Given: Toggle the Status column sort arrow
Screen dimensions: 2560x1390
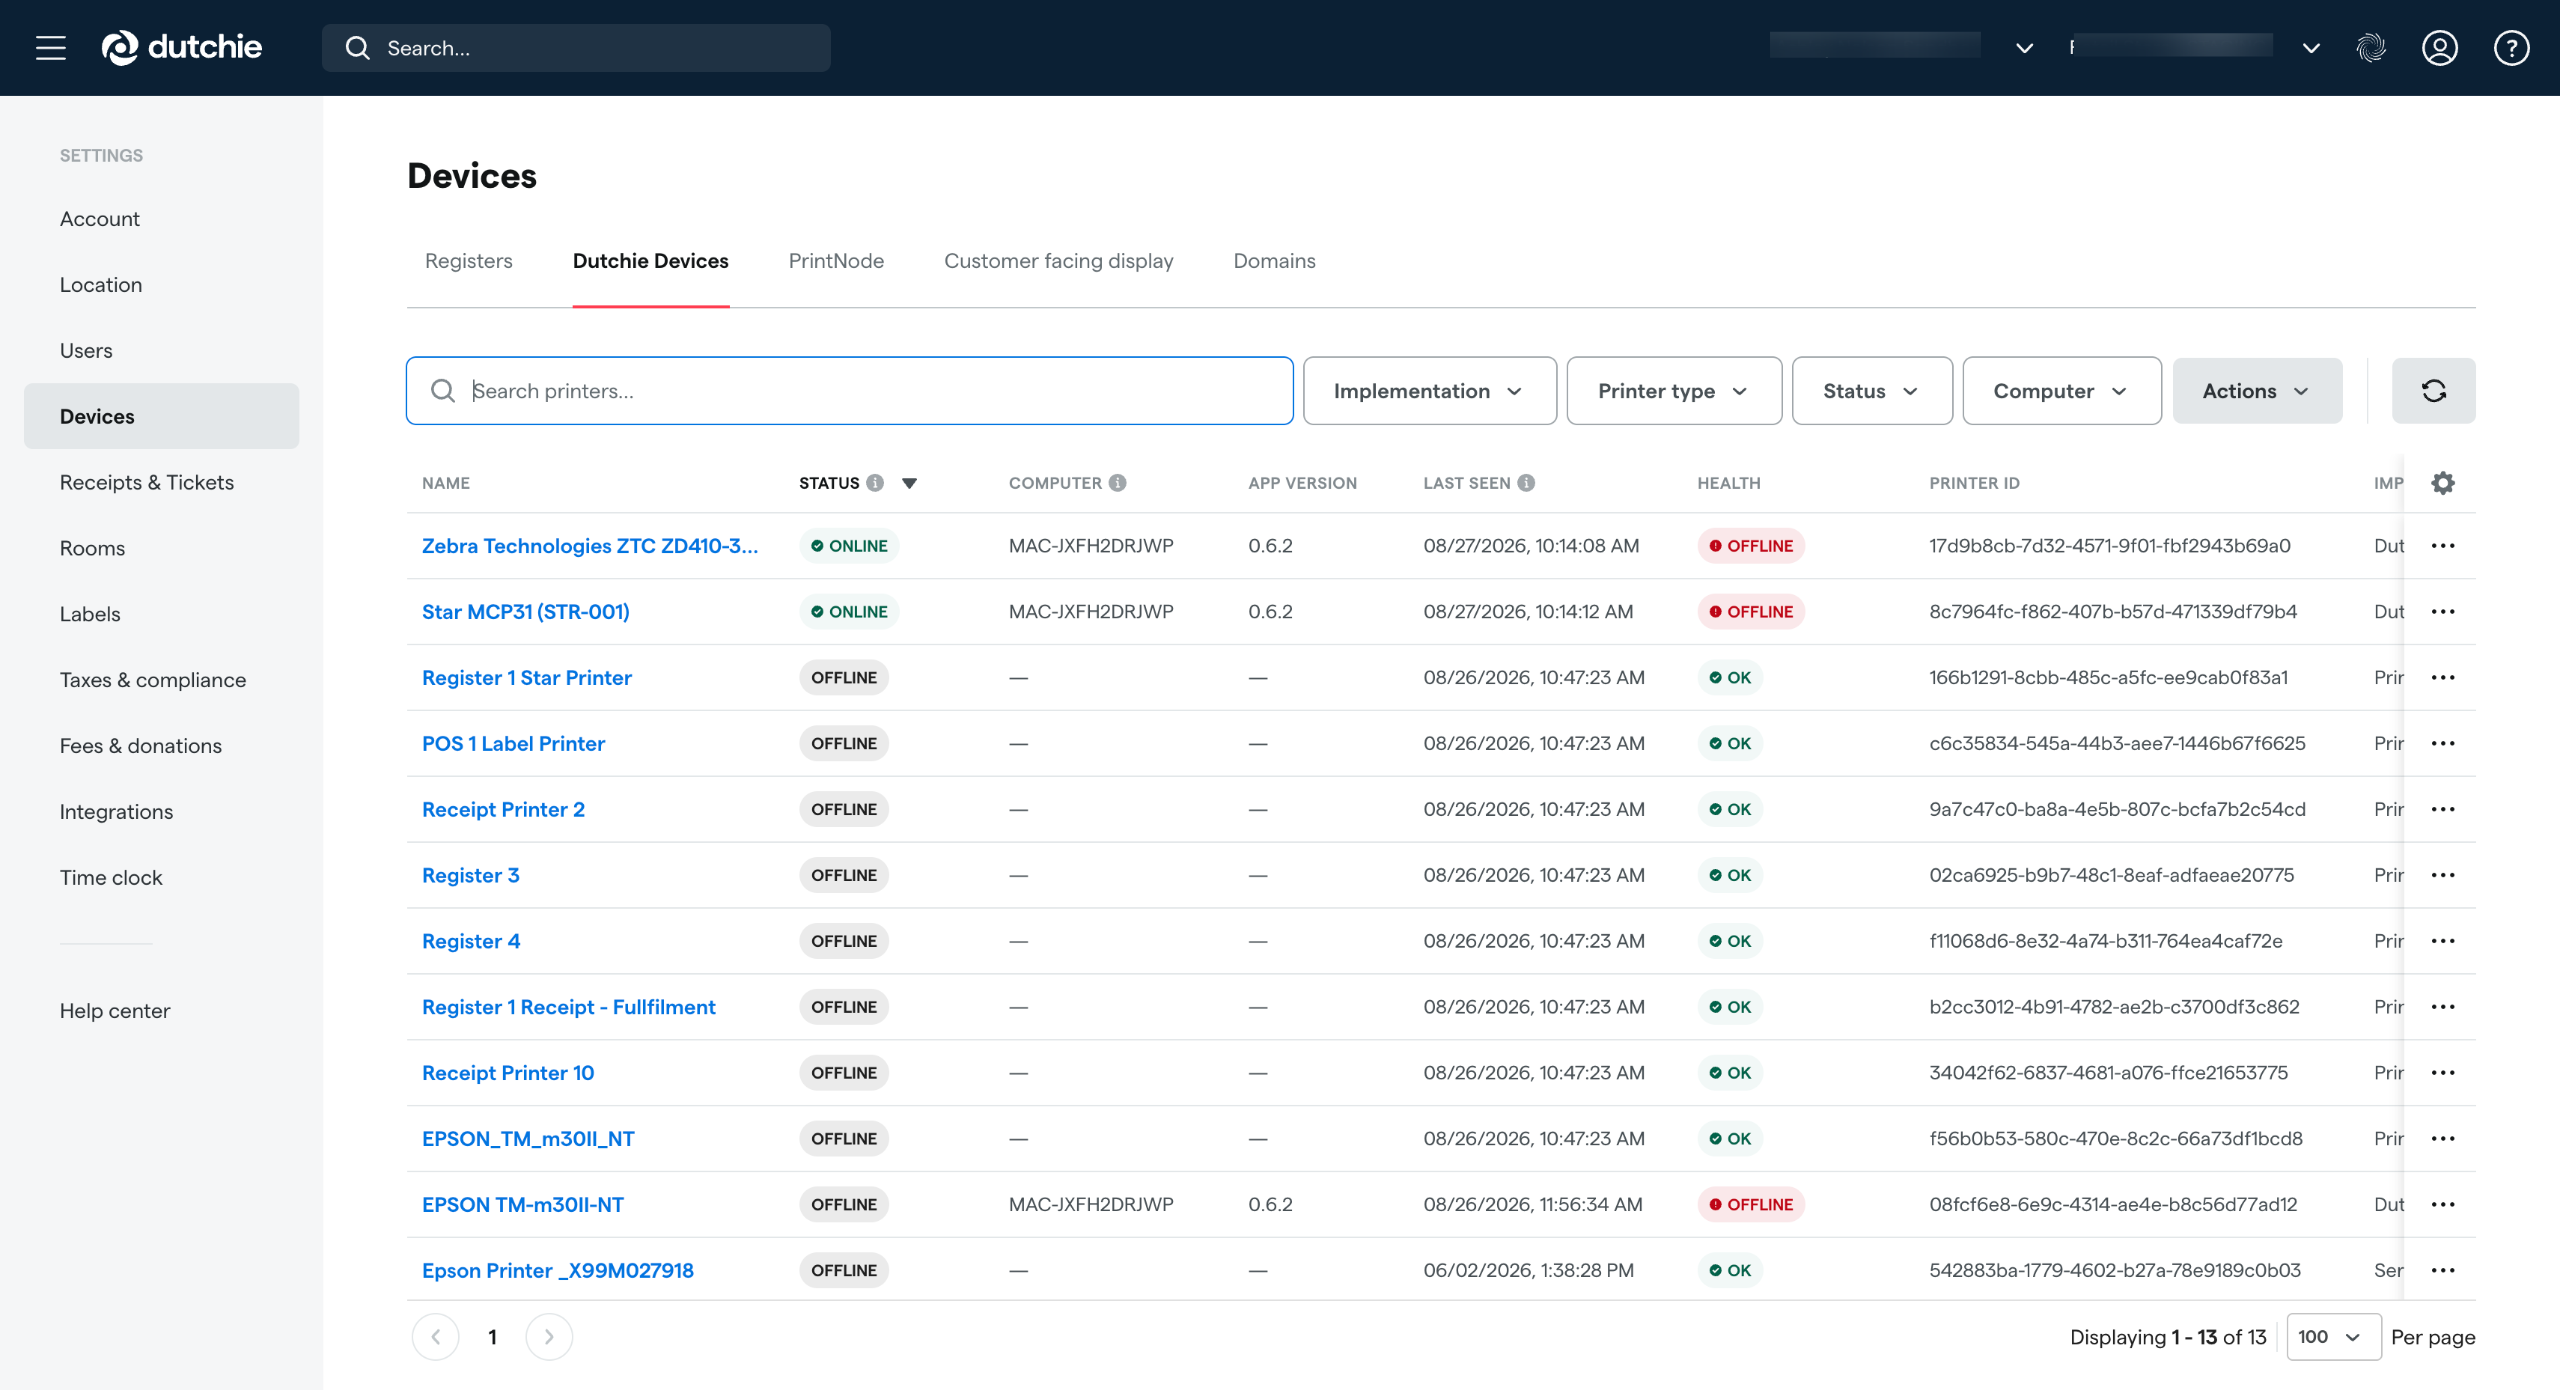Looking at the screenshot, I should point(909,483).
